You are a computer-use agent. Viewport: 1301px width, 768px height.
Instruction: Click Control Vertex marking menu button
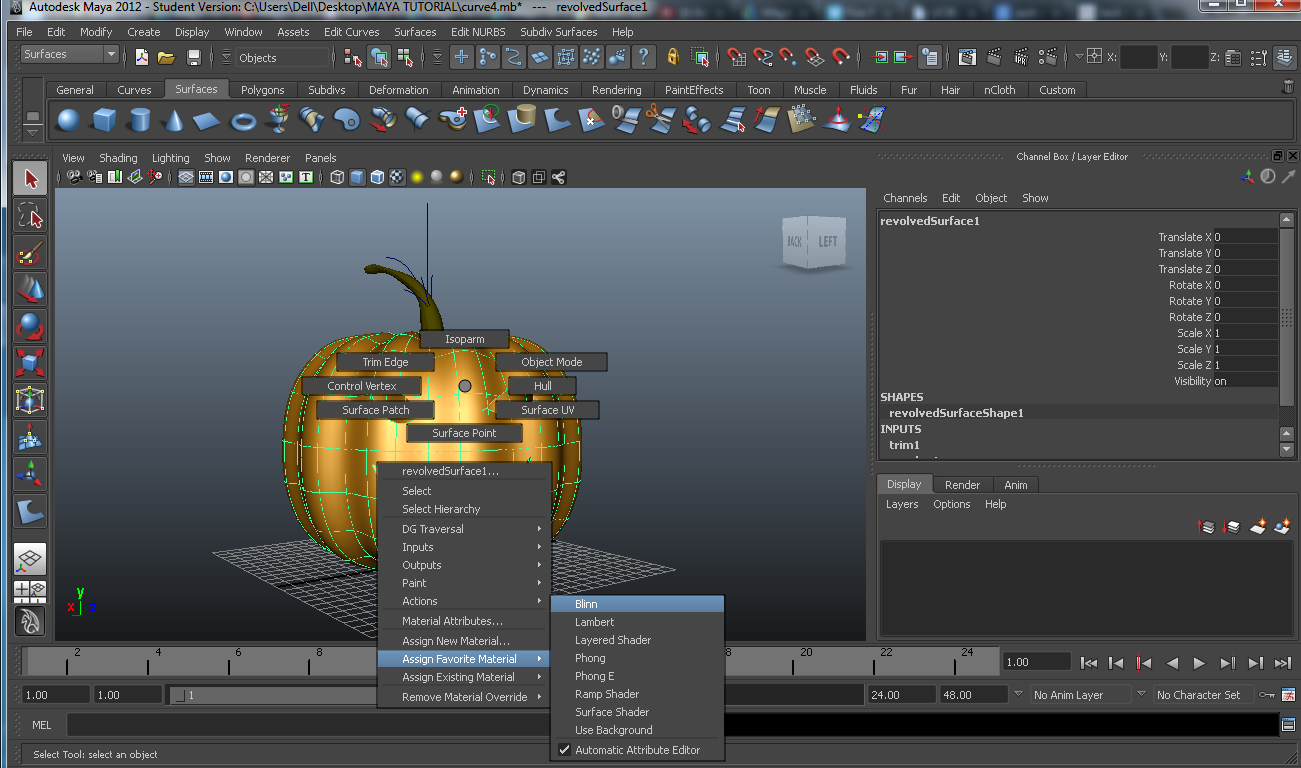click(362, 386)
